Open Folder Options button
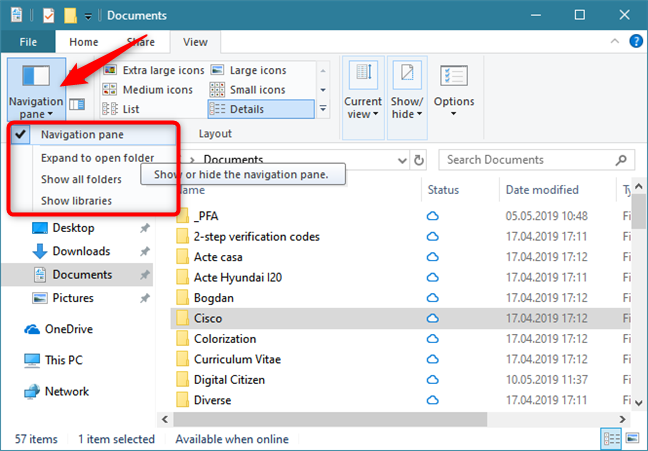 (x=454, y=91)
